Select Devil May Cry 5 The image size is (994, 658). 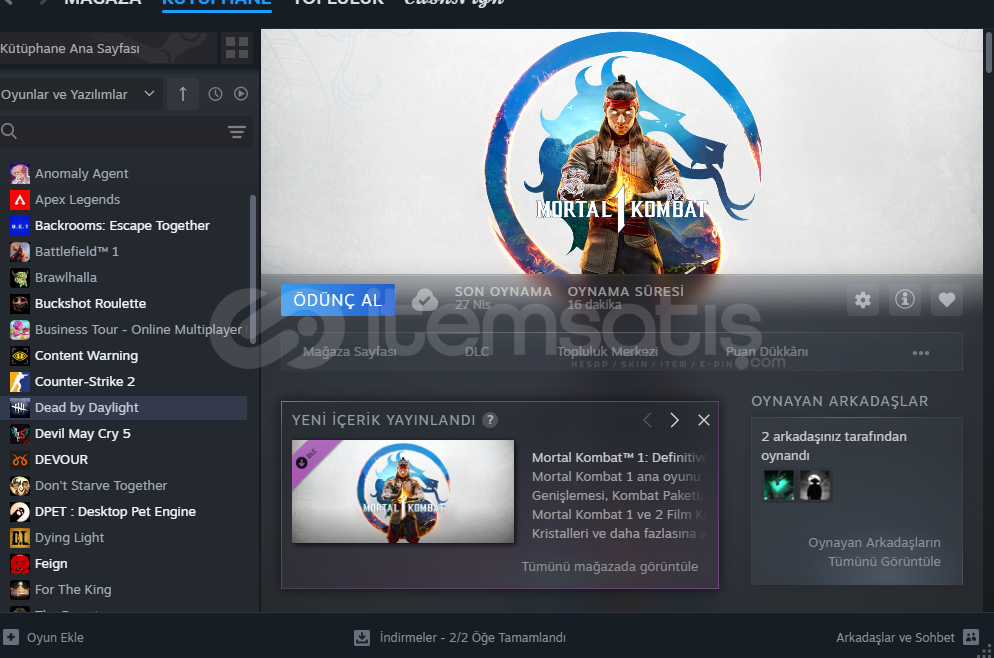123,434
